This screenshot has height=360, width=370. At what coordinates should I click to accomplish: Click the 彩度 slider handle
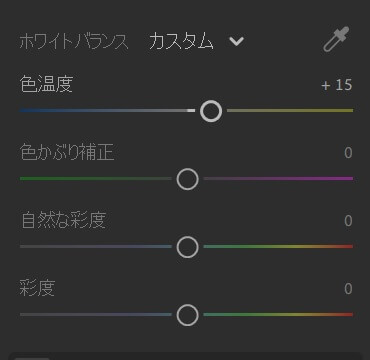(x=187, y=315)
